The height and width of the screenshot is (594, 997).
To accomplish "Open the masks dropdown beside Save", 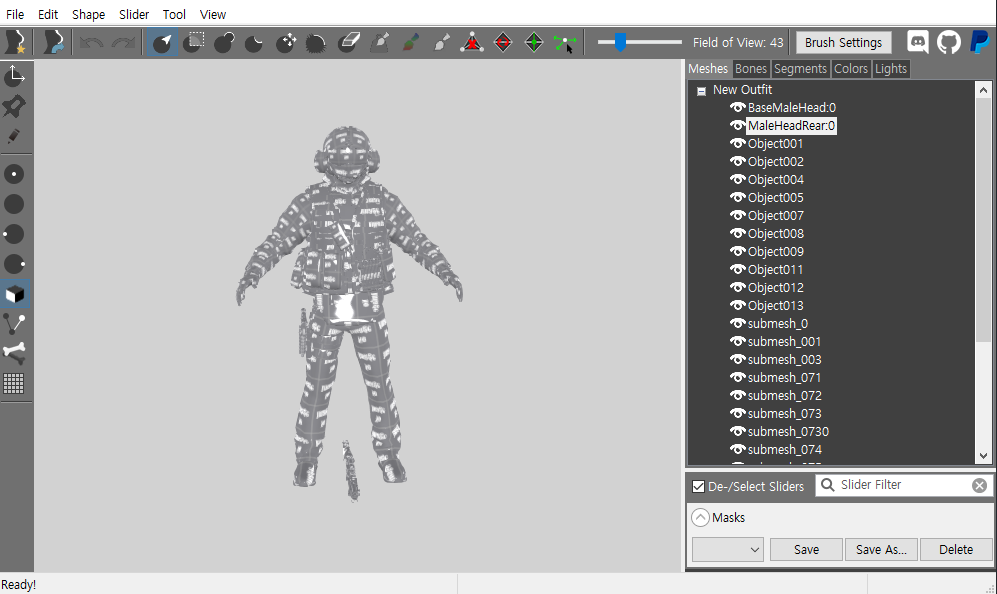I will pos(727,549).
